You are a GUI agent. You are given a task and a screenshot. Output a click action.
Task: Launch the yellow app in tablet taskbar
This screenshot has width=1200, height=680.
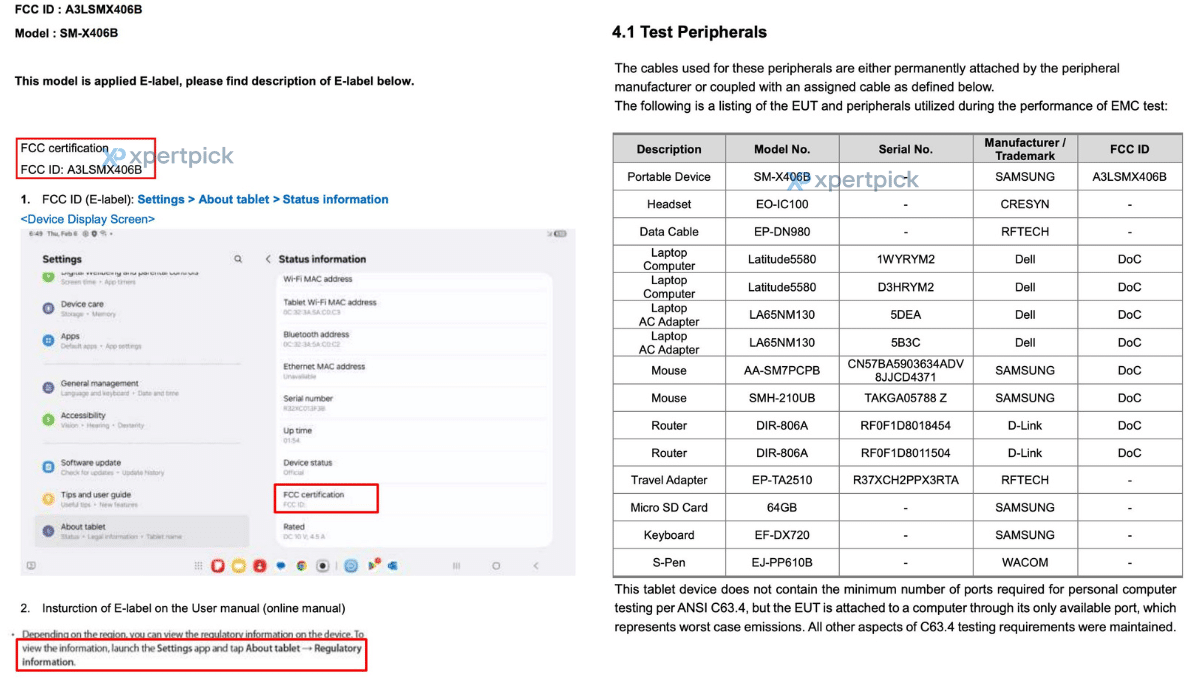point(239,566)
